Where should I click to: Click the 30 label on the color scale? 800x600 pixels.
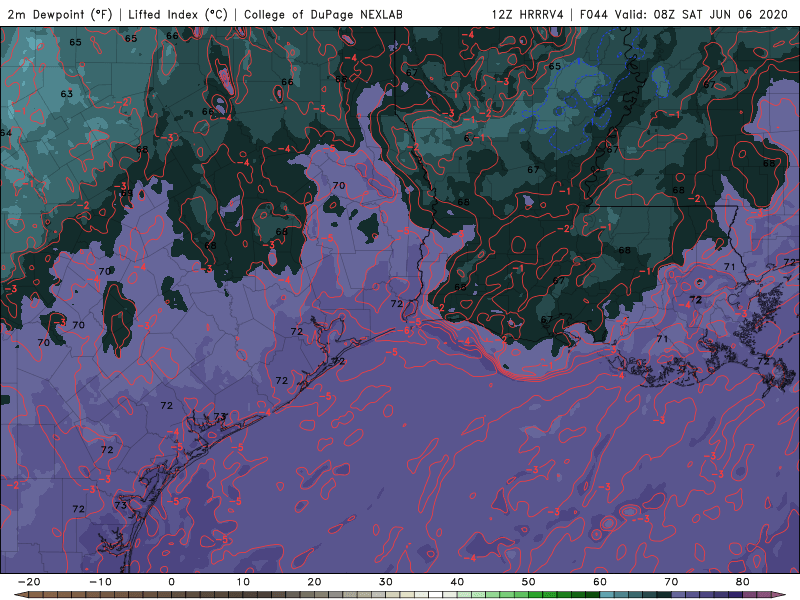tap(386, 582)
